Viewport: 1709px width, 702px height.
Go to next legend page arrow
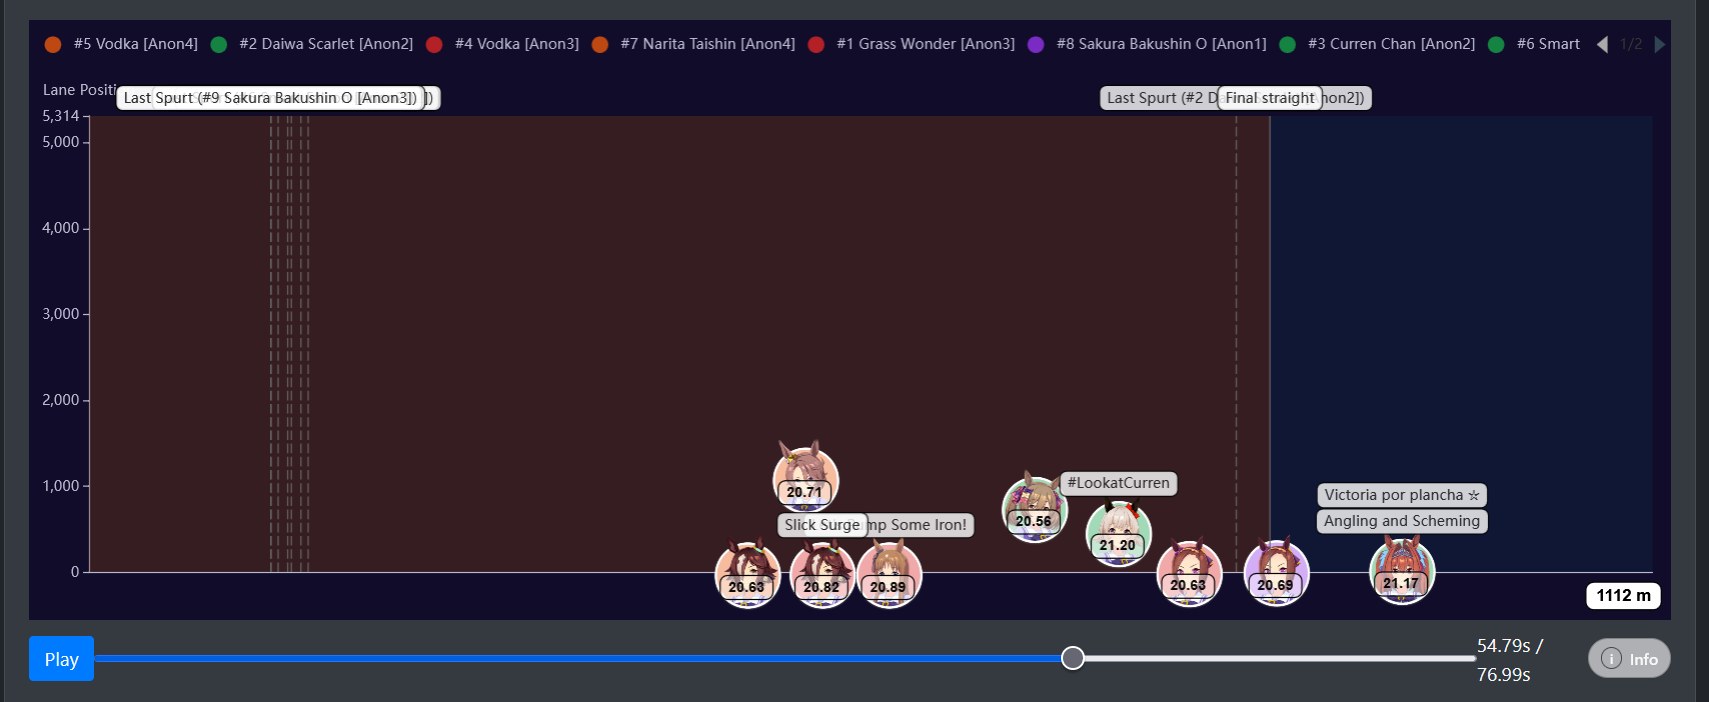click(1660, 44)
